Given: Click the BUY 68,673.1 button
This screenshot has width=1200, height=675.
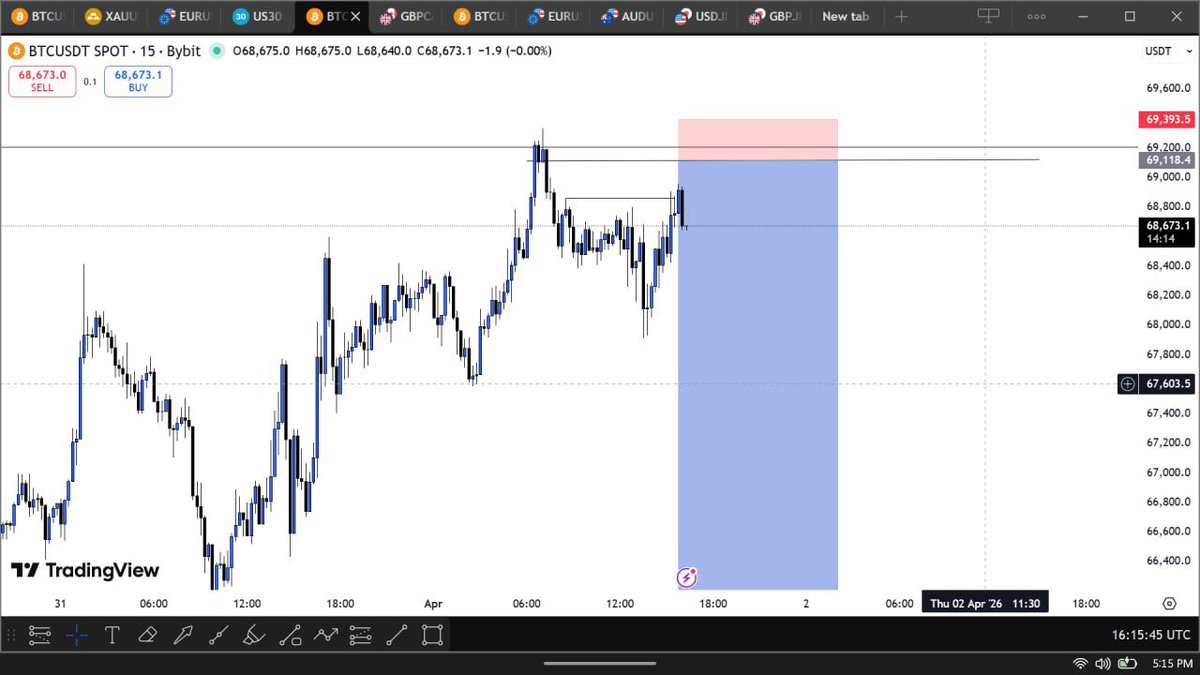Looking at the screenshot, I should (x=138, y=81).
